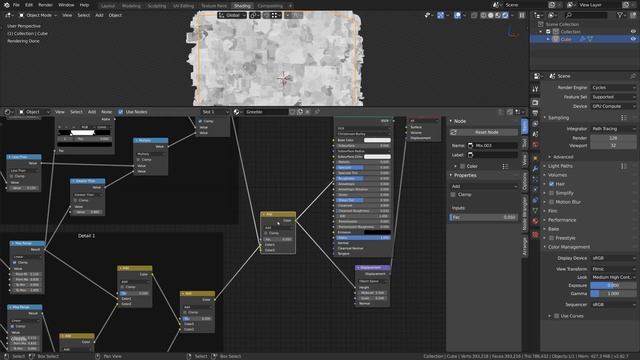This screenshot has width=640, height=360.
Task: Switch viewport to material preview shading
Action: pyautogui.click(x=498, y=15)
